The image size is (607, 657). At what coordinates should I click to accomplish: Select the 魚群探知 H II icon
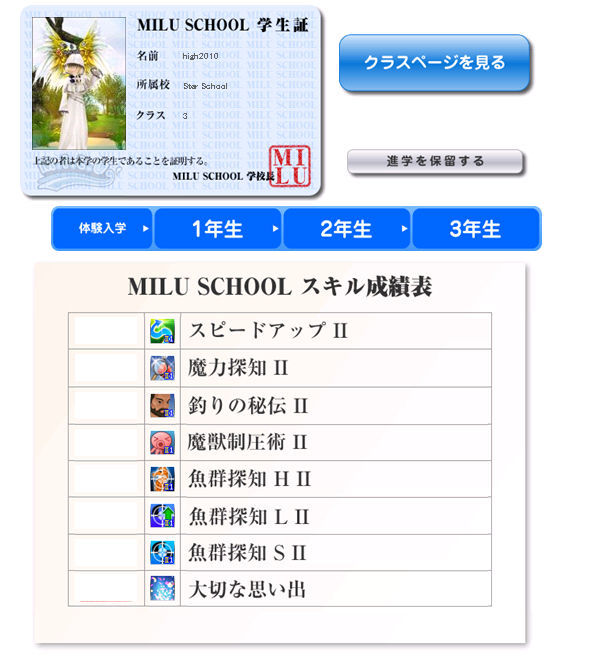click(162, 479)
